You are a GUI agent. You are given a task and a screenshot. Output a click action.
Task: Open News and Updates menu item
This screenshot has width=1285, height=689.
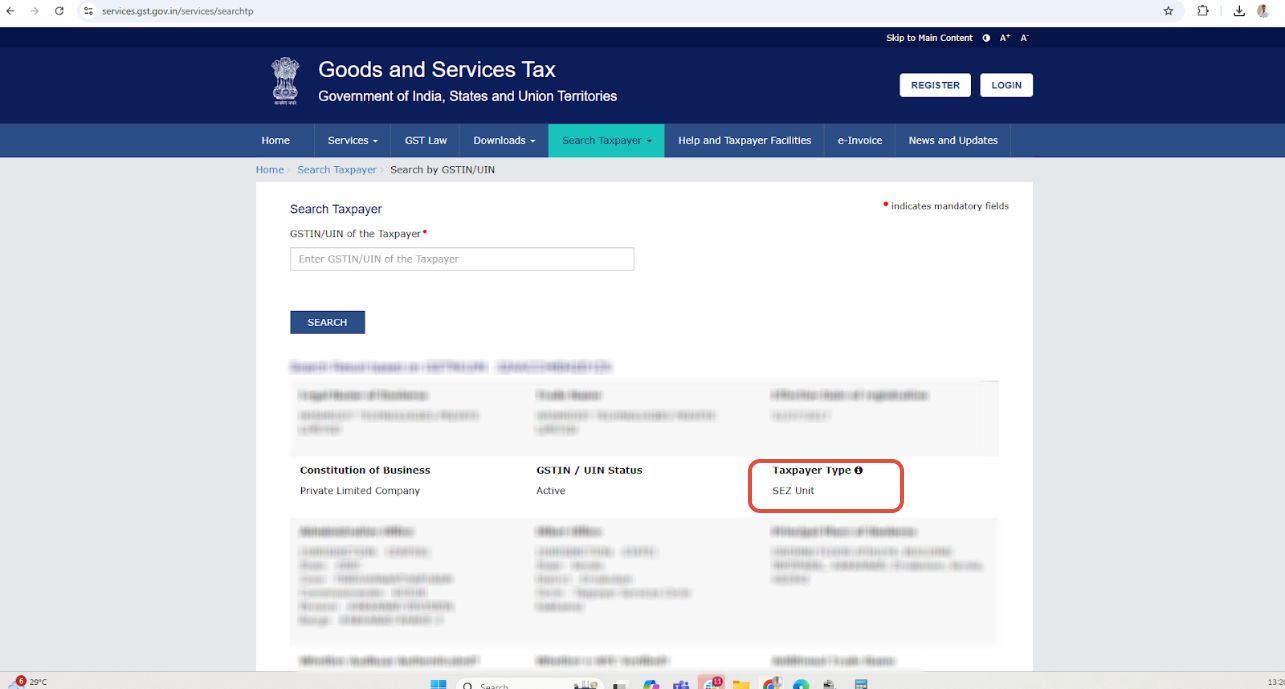tap(953, 141)
